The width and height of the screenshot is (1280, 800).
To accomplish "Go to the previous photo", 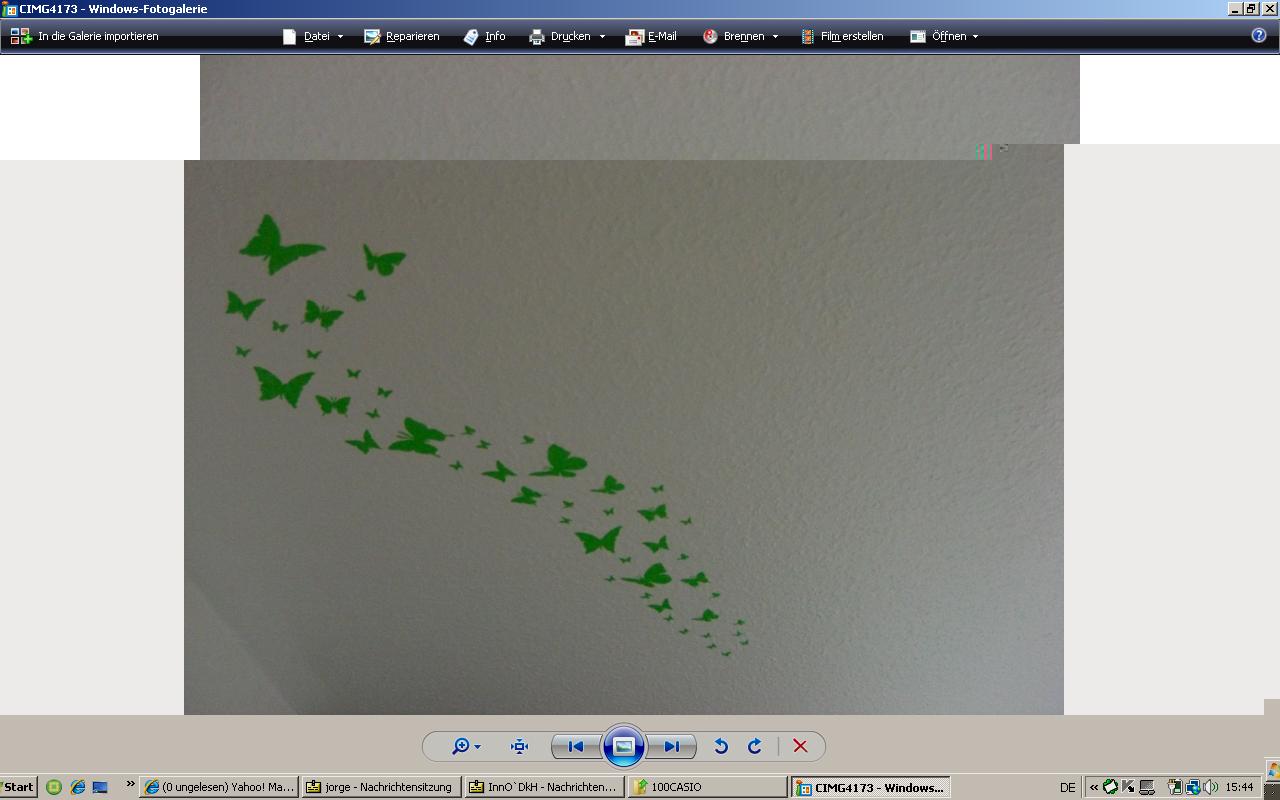I will (x=576, y=746).
